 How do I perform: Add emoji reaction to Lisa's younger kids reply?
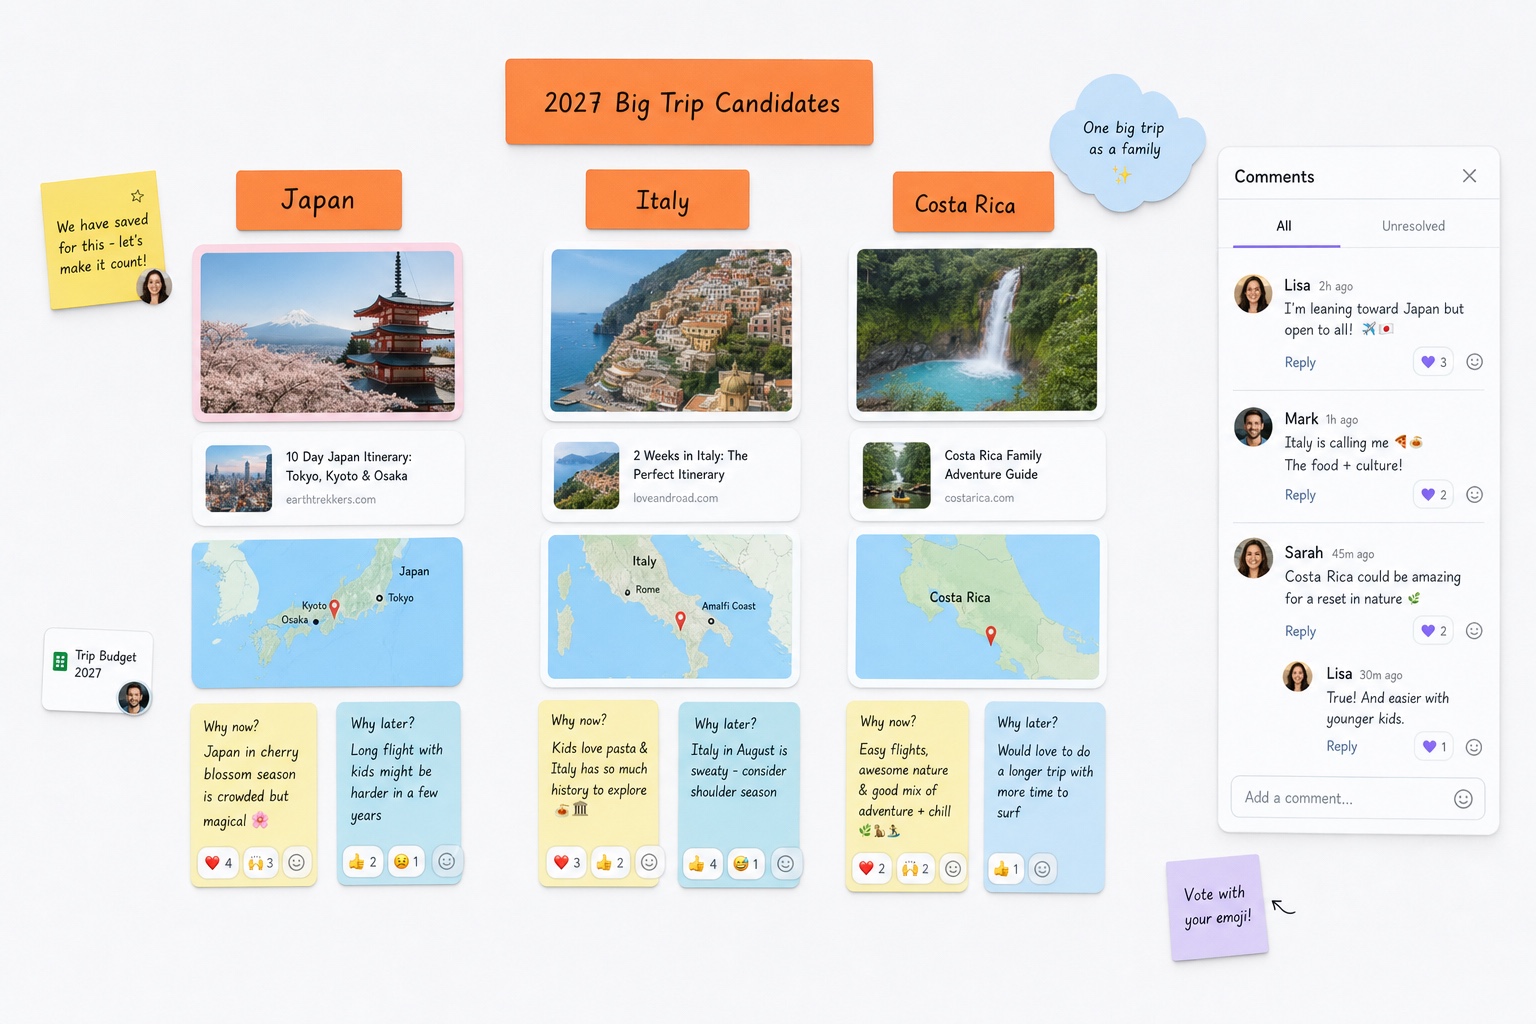tap(1474, 747)
